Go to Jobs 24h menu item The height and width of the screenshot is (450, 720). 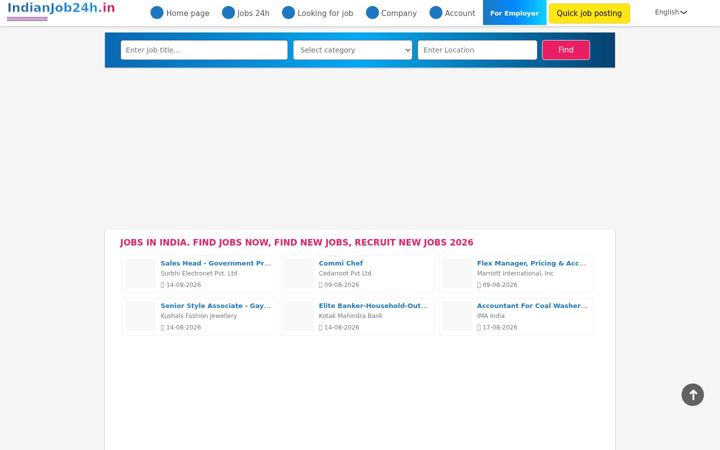click(253, 13)
